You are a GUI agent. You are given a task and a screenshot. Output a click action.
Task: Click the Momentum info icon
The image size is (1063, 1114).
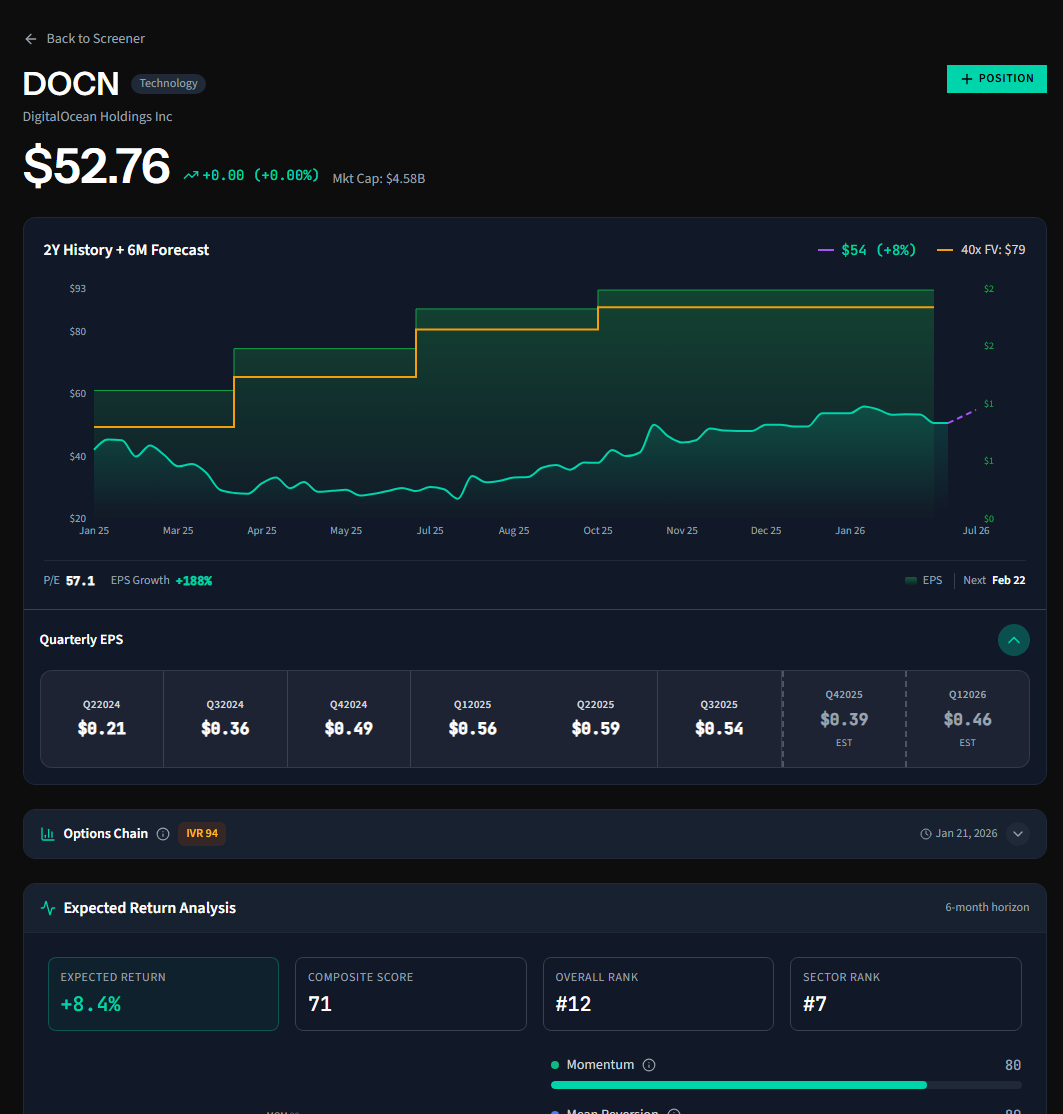[x=651, y=1064]
